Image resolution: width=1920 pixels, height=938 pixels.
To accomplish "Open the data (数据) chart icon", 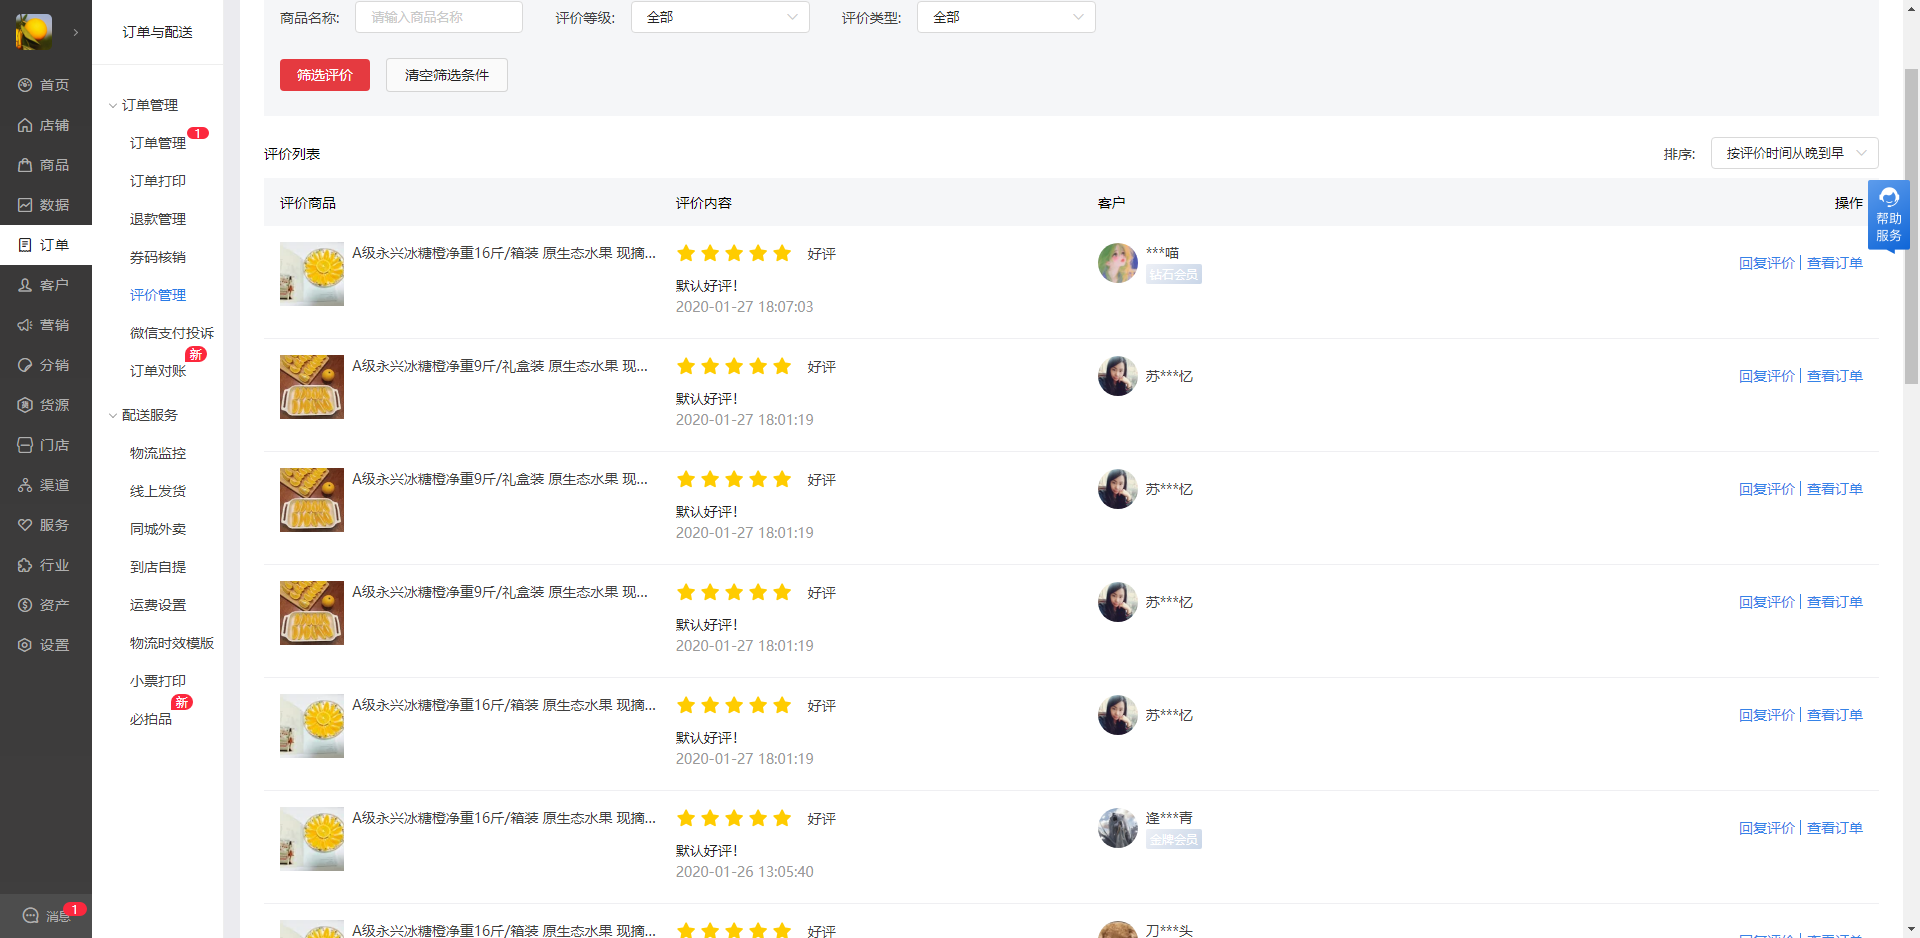I will [26, 205].
